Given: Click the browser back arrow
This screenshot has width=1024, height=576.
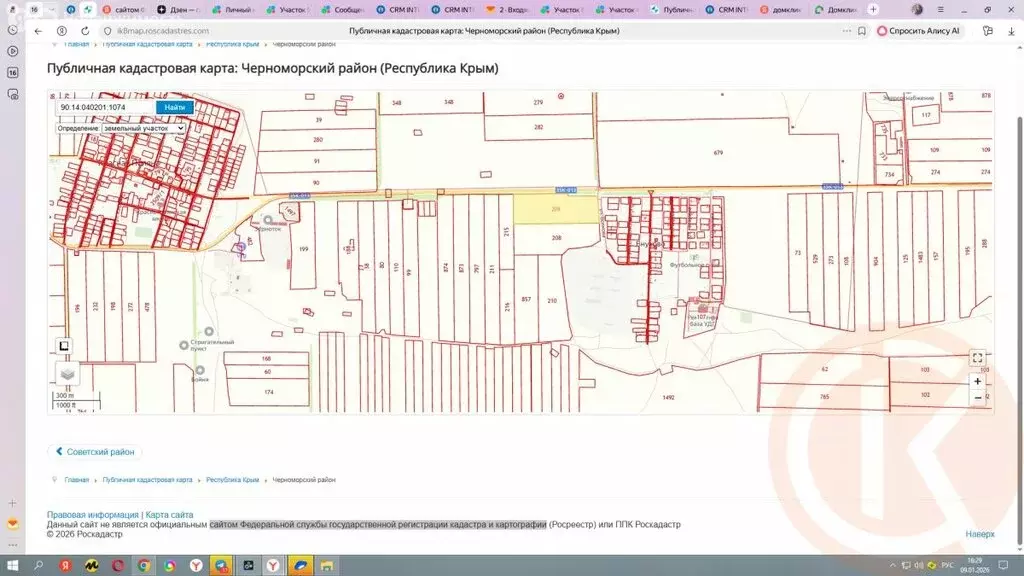Looking at the screenshot, I should click(39, 31).
